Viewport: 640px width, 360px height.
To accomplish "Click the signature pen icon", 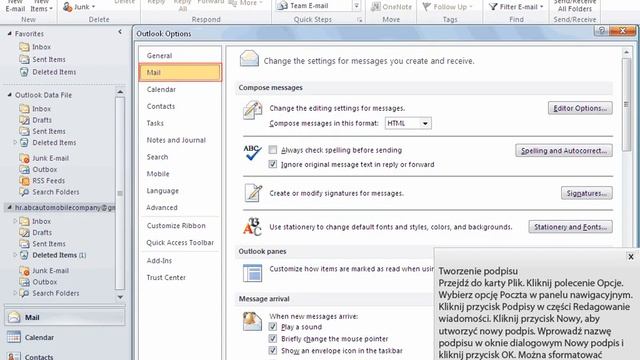I will (x=253, y=193).
